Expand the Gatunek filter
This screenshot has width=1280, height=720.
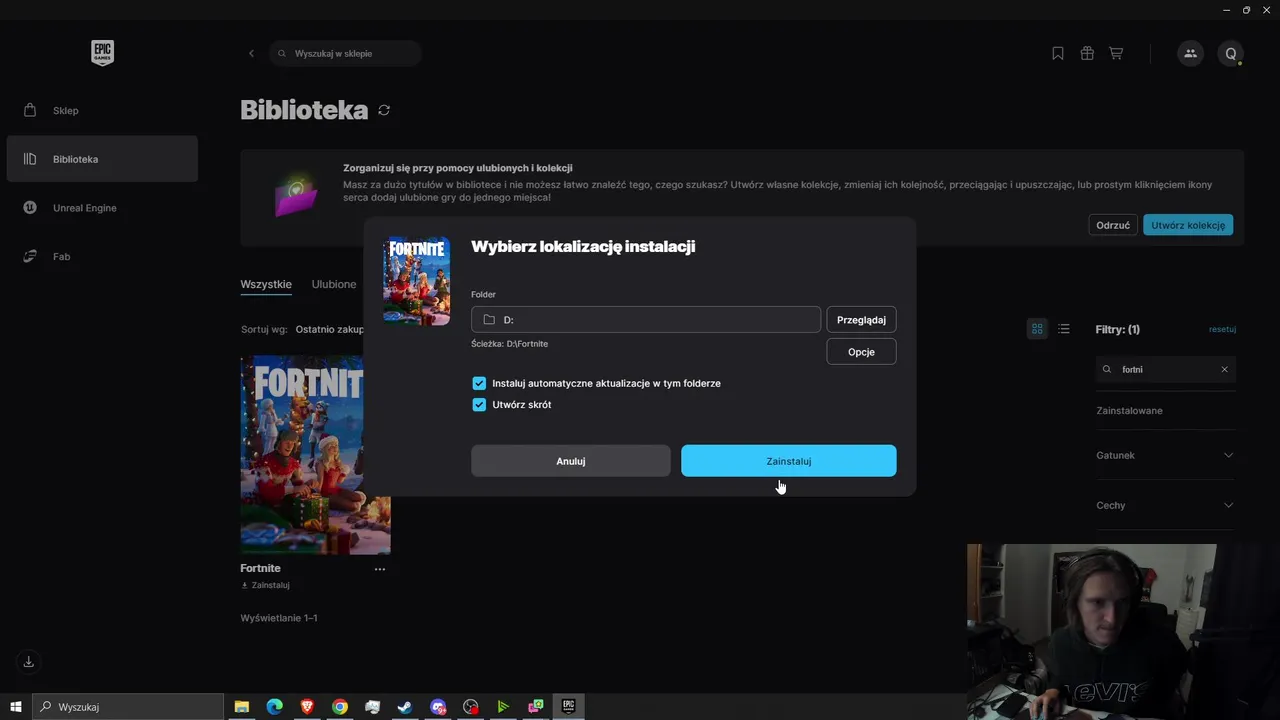[1166, 455]
